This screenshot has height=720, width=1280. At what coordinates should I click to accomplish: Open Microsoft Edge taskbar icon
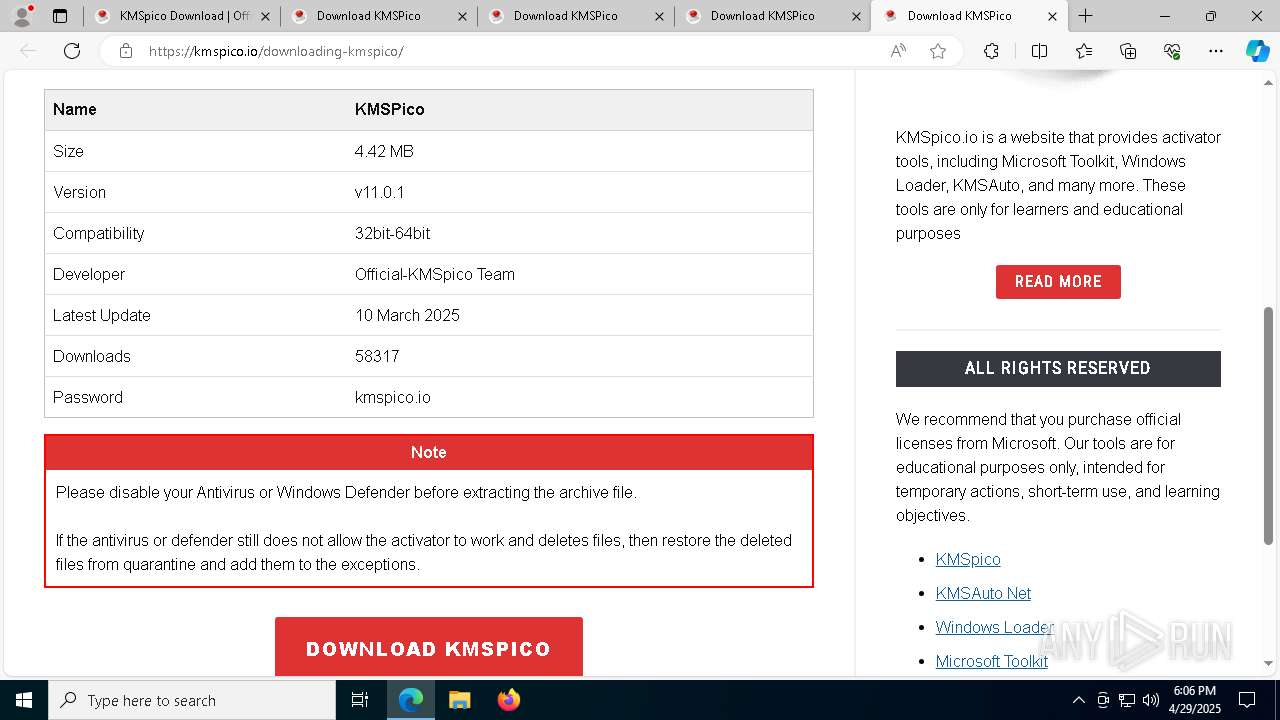[411, 700]
